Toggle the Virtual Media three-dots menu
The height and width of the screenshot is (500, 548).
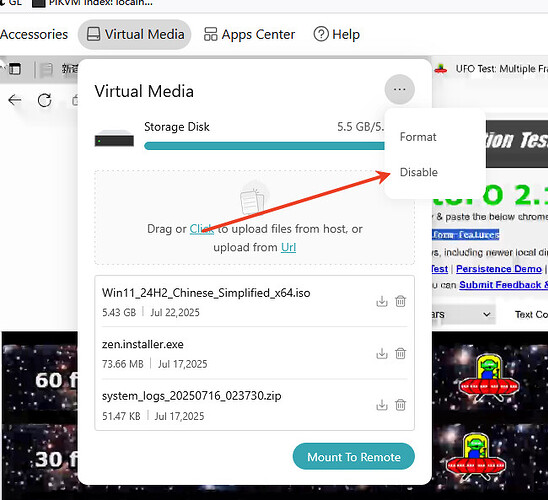pyautogui.click(x=399, y=89)
